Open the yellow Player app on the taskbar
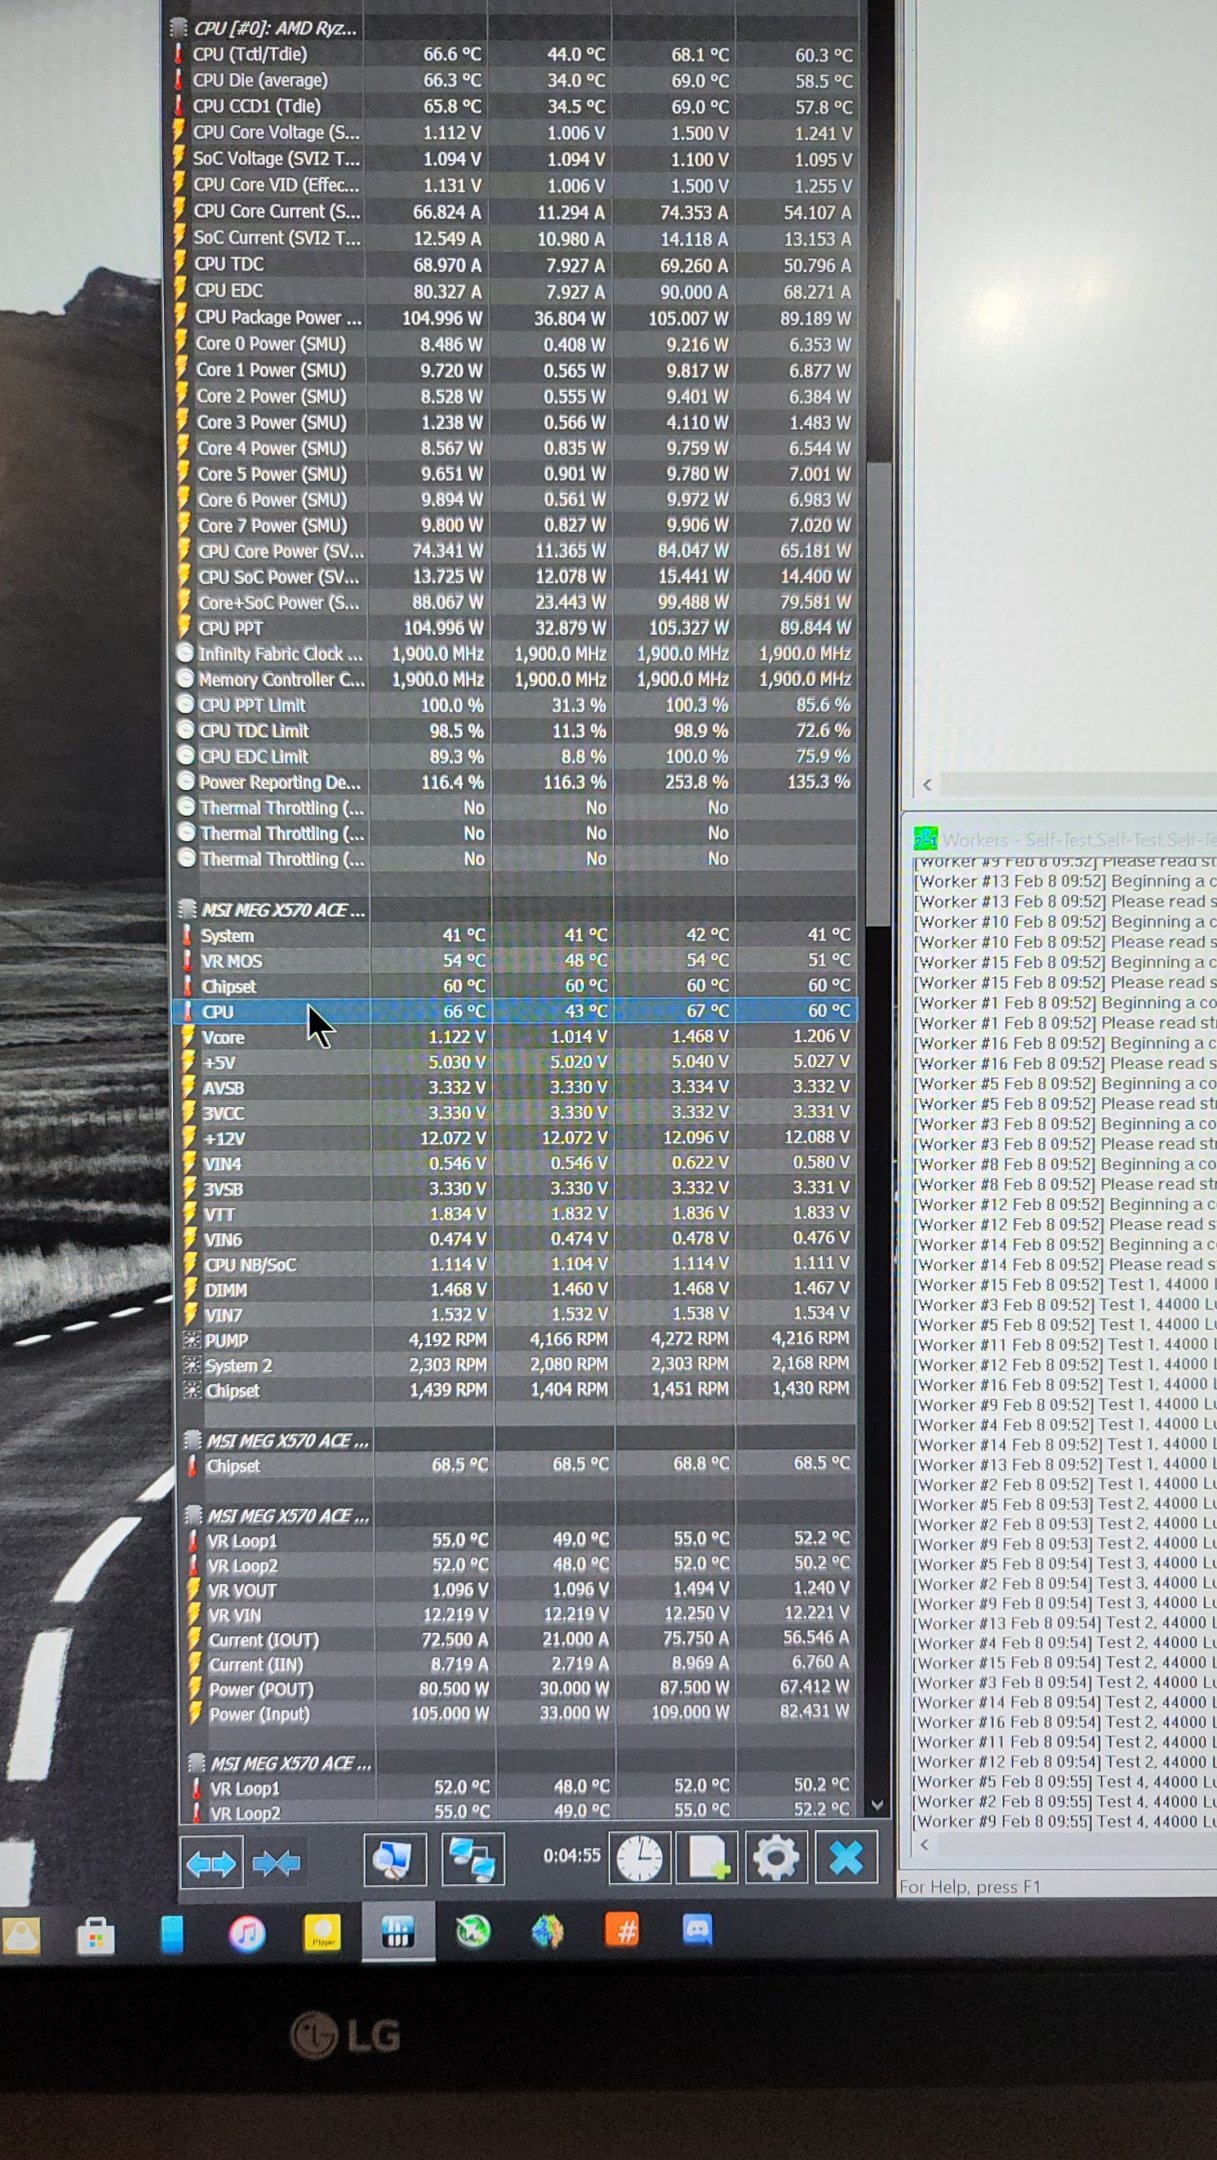 tap(322, 1933)
